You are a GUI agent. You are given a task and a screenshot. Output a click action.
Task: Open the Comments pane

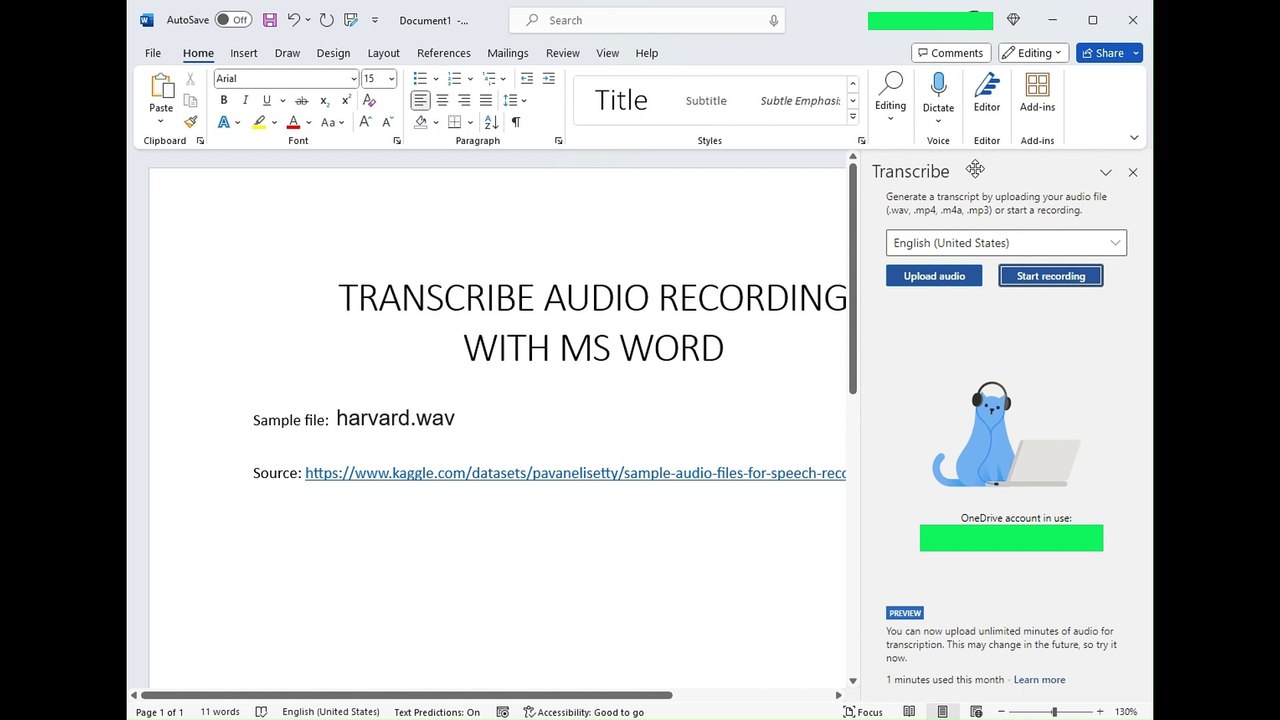tap(951, 53)
